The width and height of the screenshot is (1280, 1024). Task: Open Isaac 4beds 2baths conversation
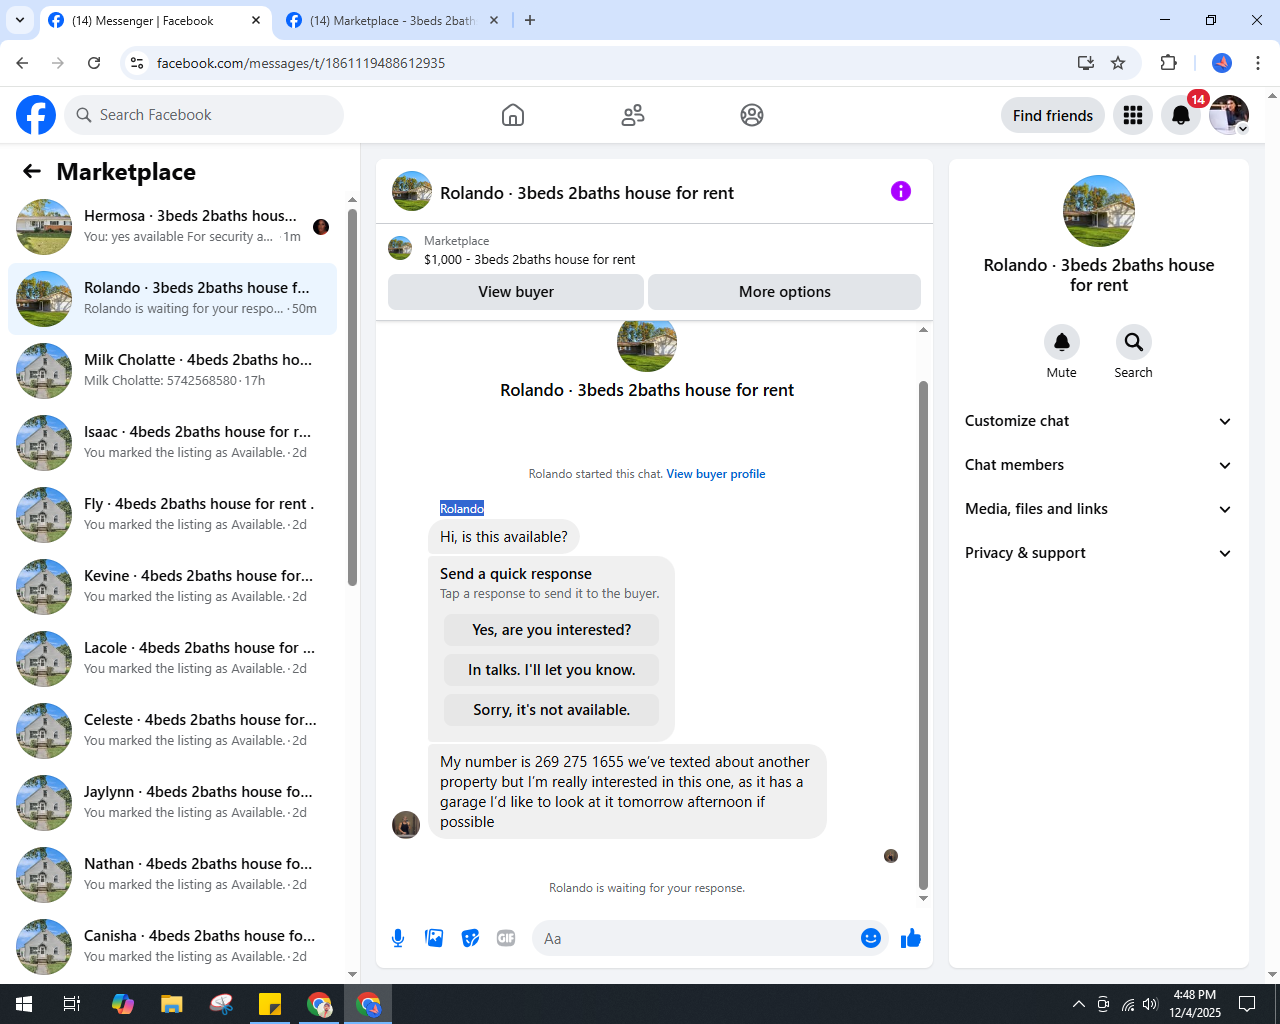tap(172, 443)
